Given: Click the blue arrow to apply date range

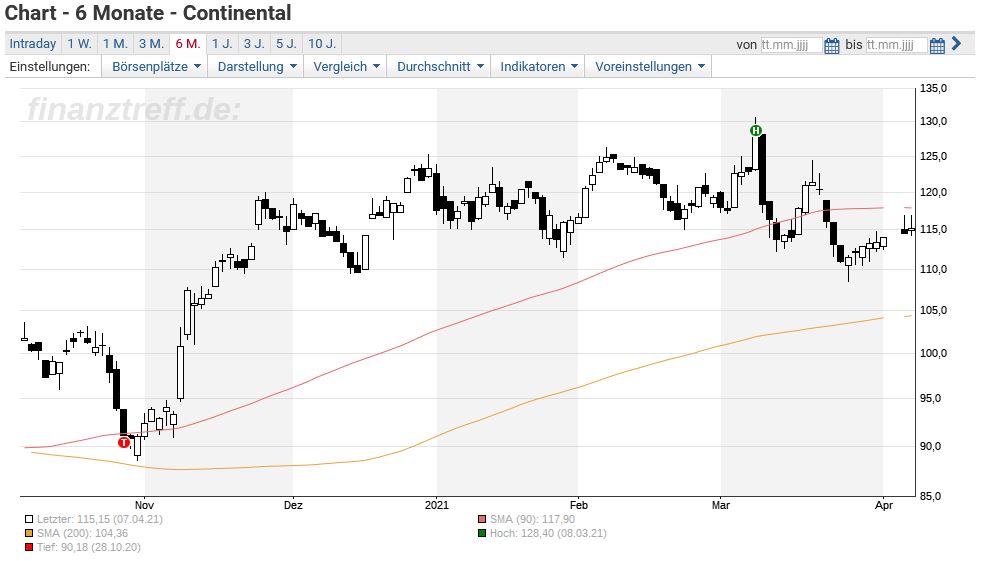Looking at the screenshot, I should [x=956, y=43].
